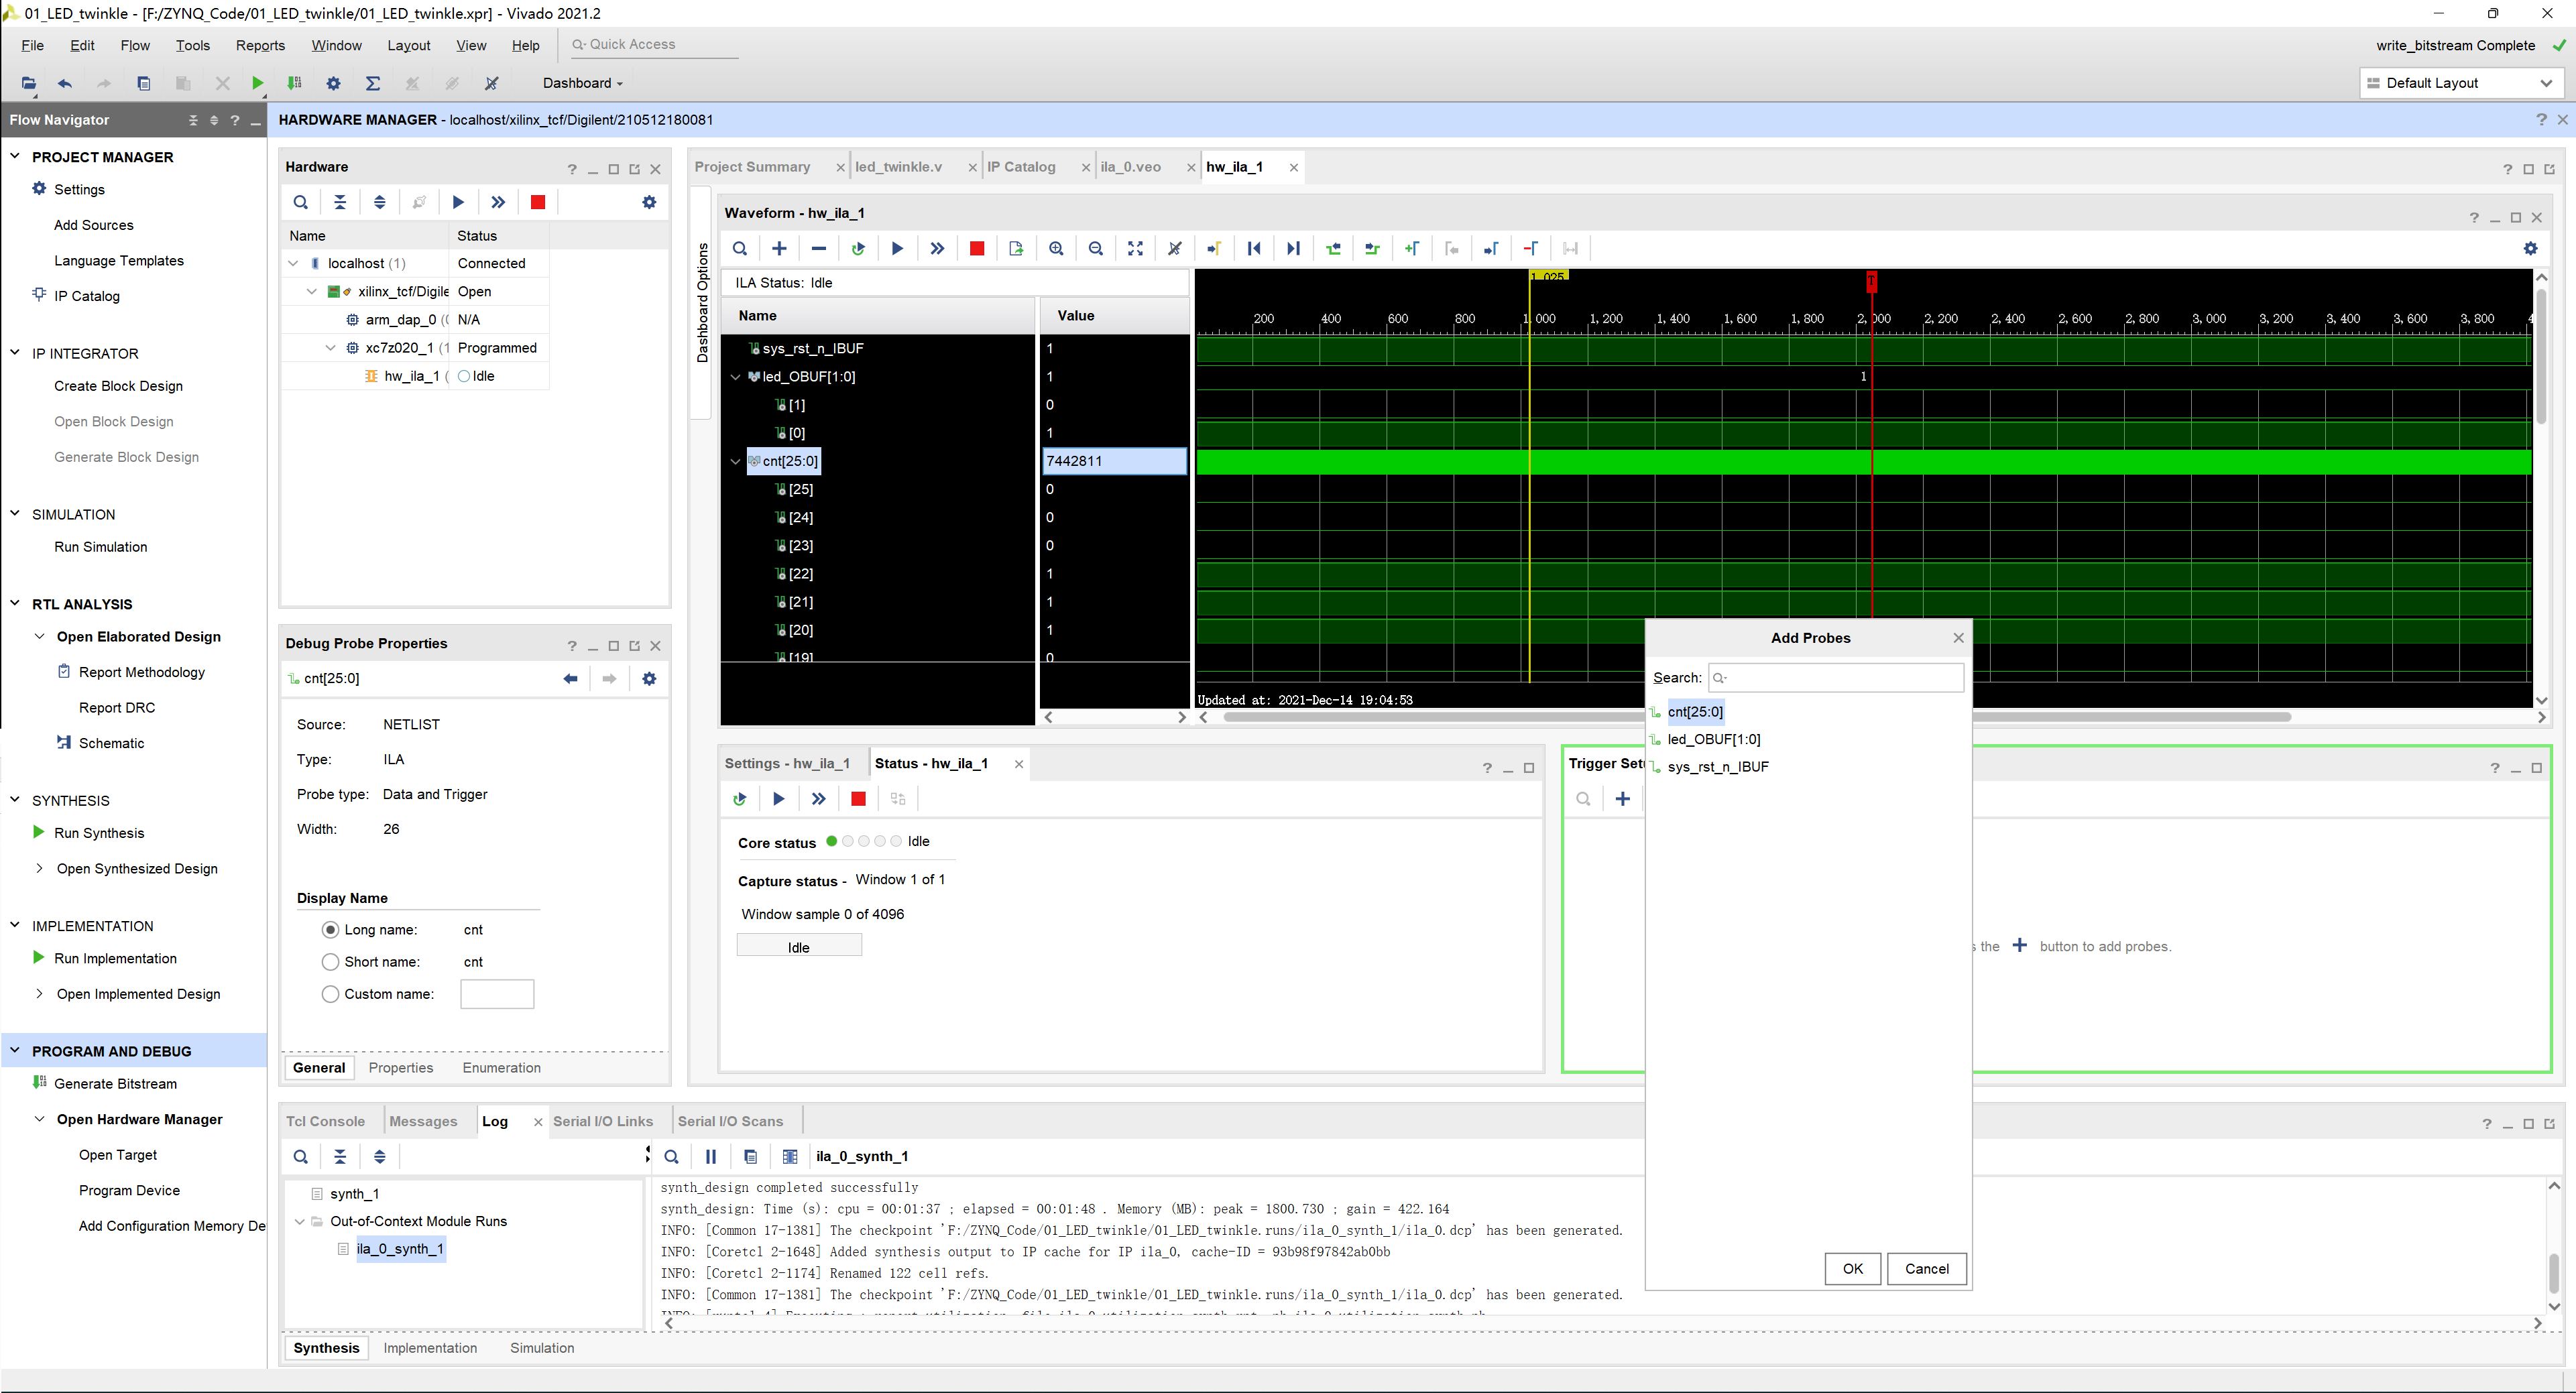Drag the red timeline cursor marker position

coord(1869,280)
